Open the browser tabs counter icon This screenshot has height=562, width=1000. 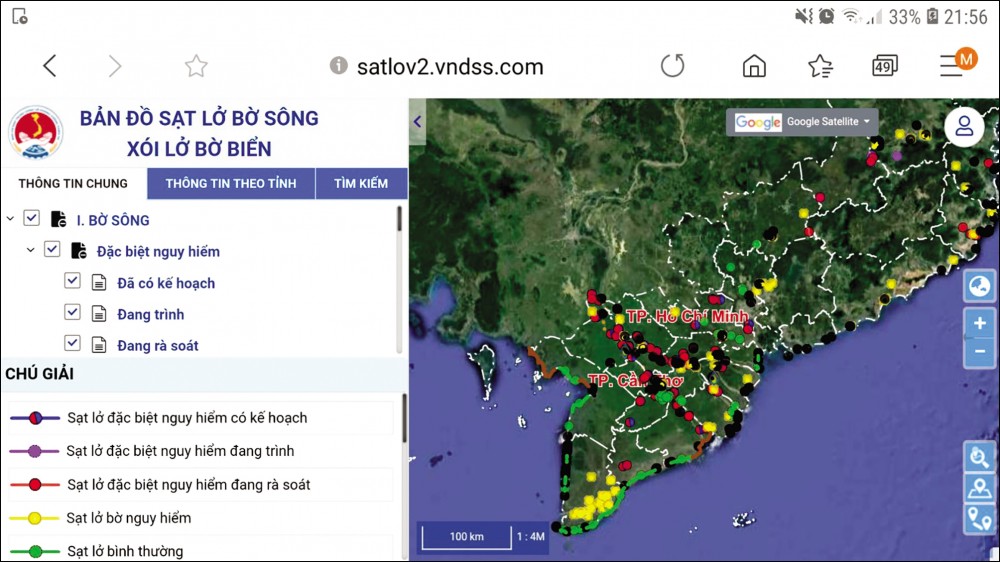884,66
